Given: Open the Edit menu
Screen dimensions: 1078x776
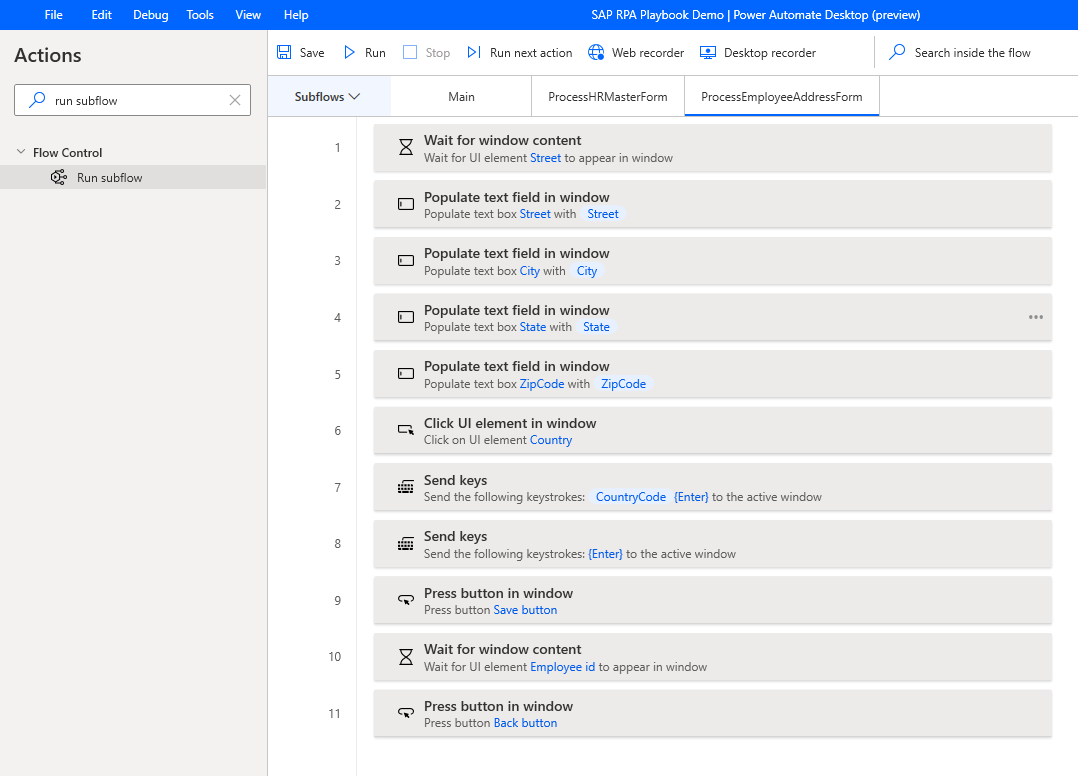Looking at the screenshot, I should click(102, 15).
